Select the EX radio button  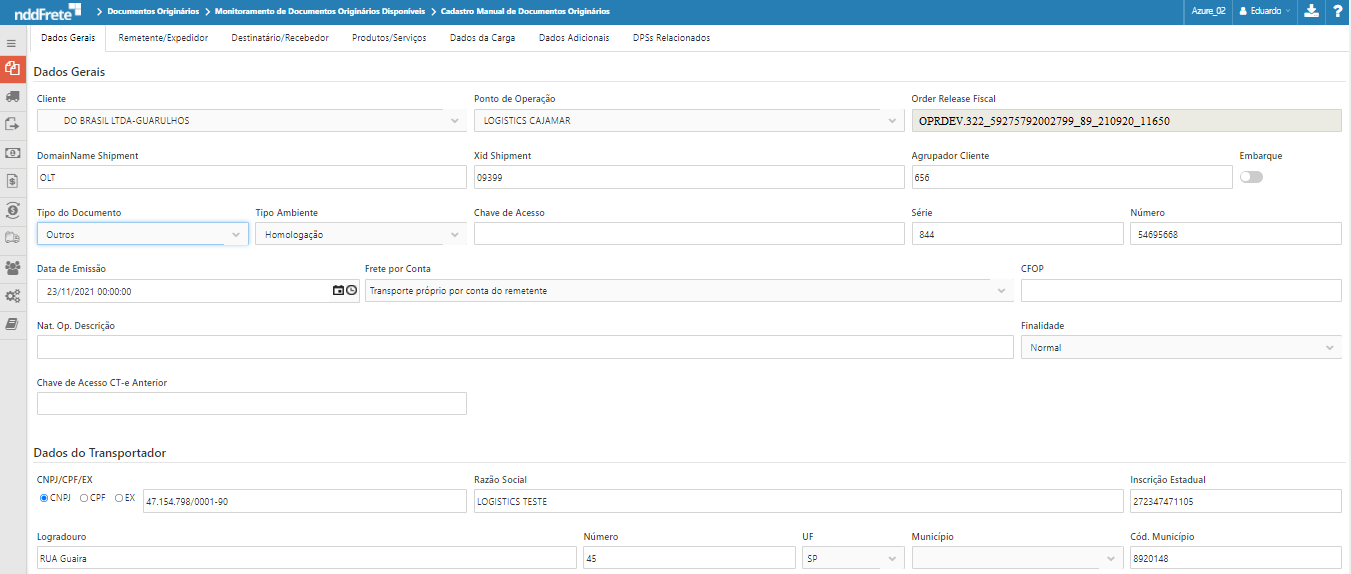pyautogui.click(x=119, y=498)
